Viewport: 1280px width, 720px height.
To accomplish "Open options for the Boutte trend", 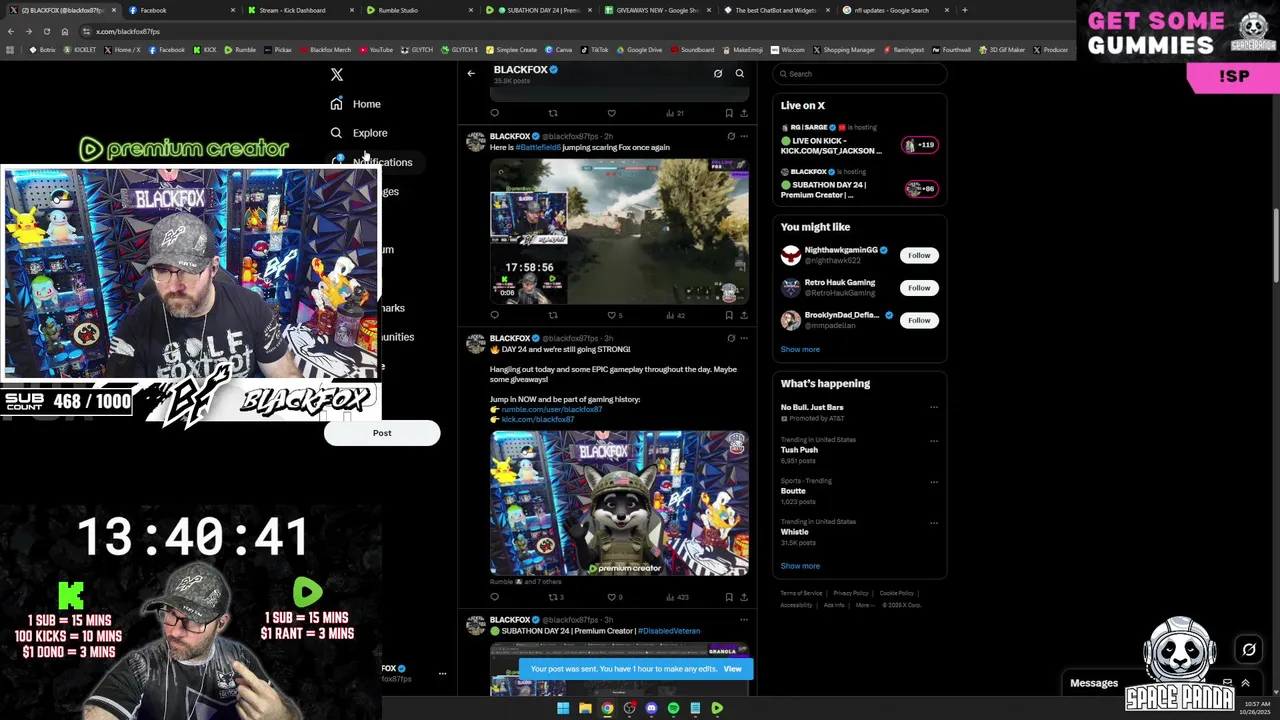I will 934,481.
